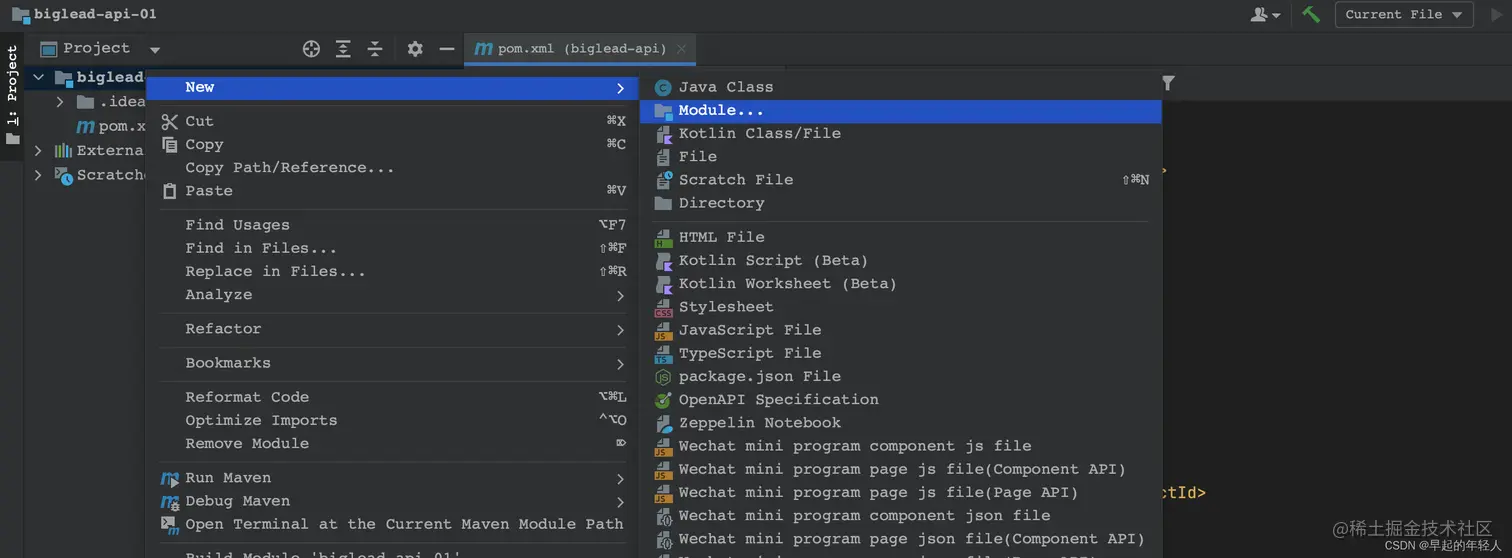Open the Project view selector dropdown

(x=101, y=48)
